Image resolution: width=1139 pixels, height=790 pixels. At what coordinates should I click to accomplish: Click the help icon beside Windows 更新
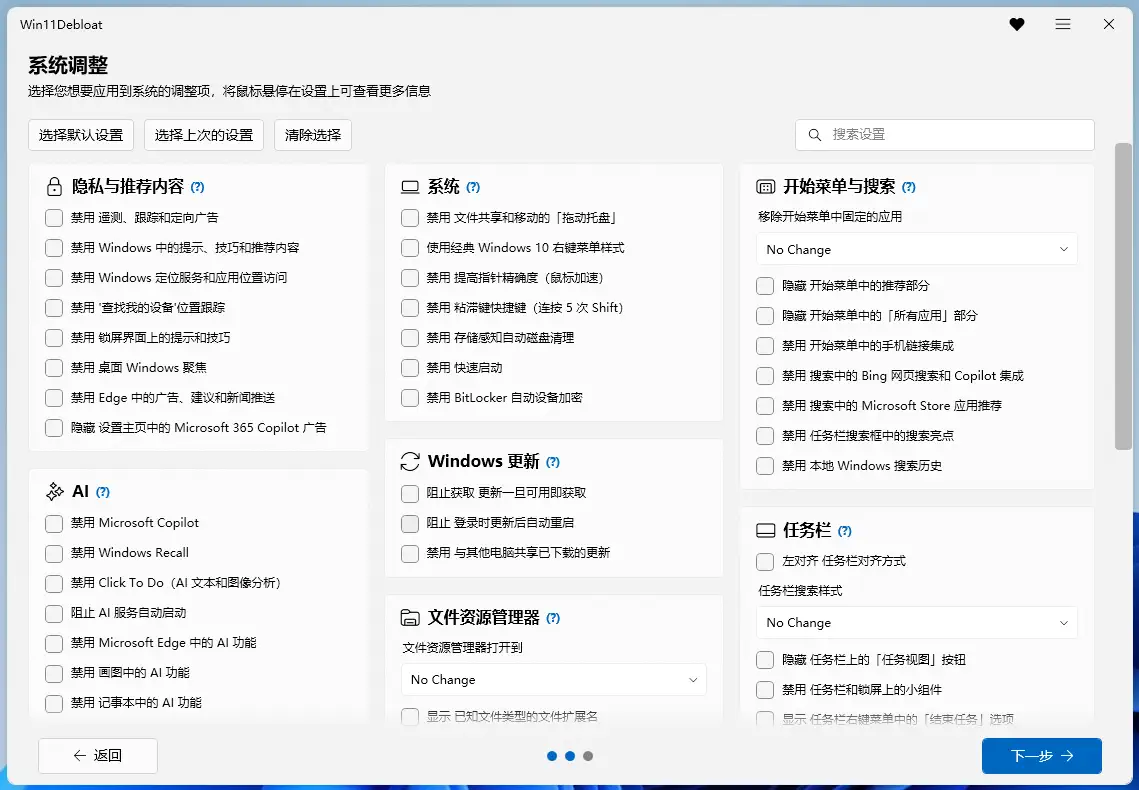553,462
